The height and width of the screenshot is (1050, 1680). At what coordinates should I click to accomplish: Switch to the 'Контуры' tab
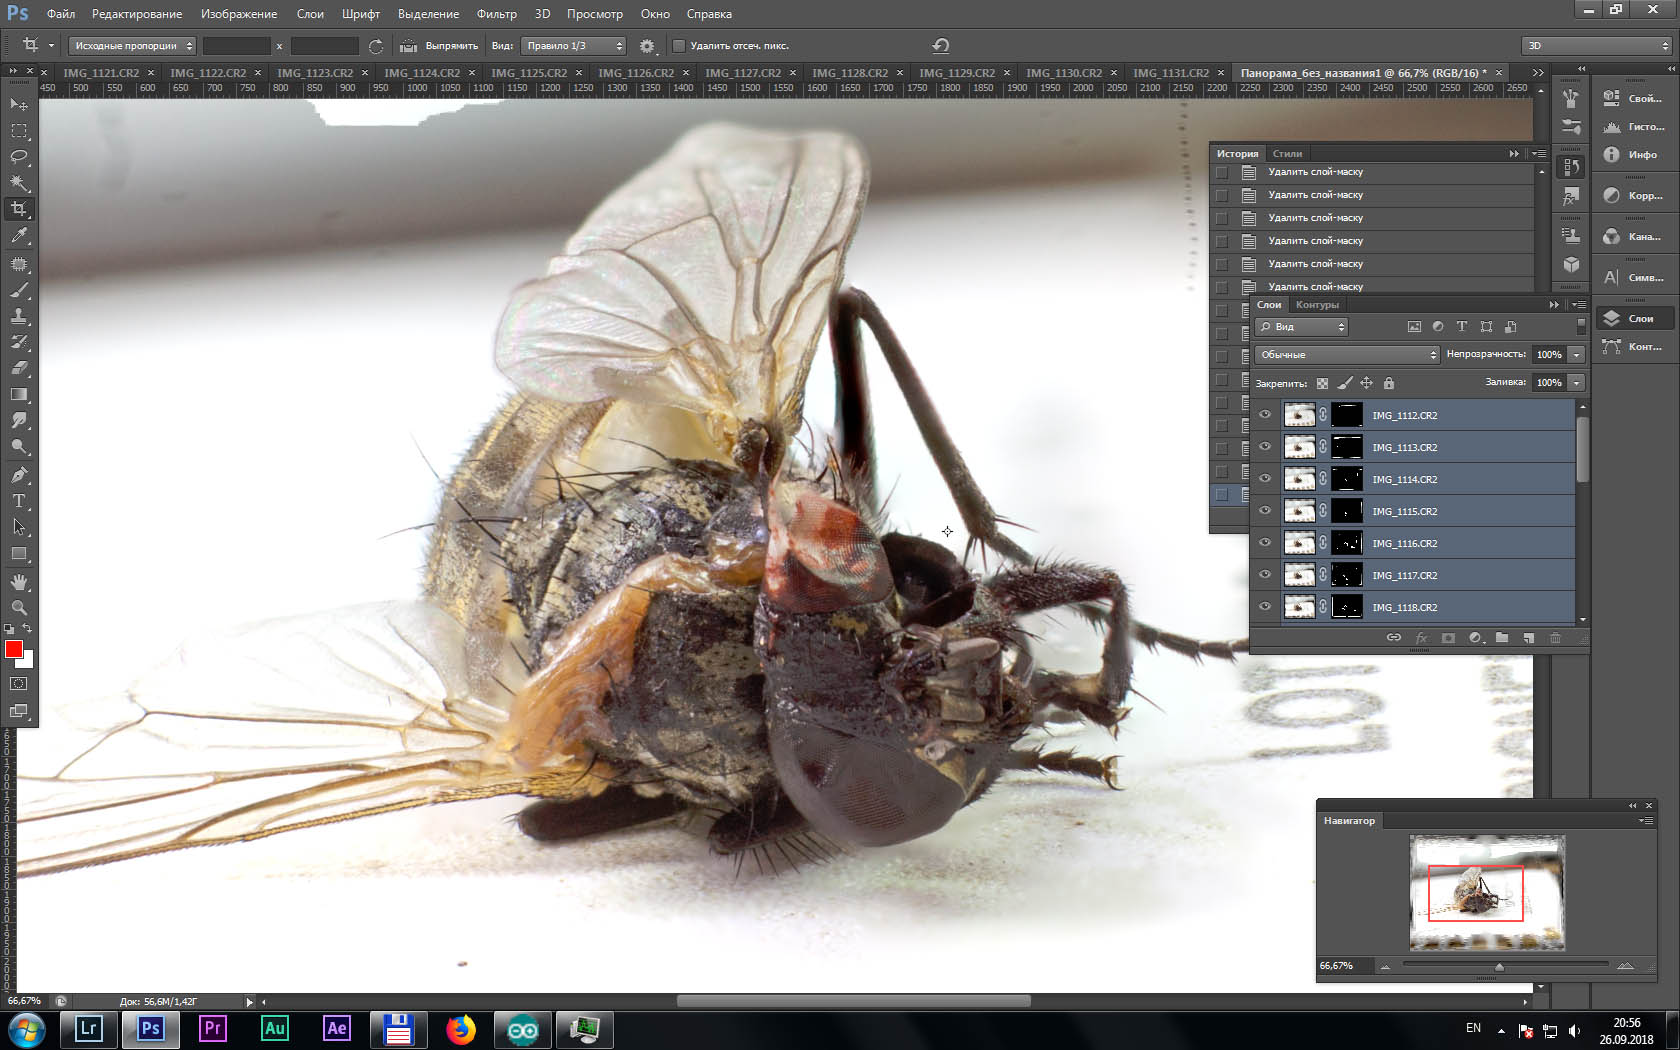click(x=1317, y=305)
